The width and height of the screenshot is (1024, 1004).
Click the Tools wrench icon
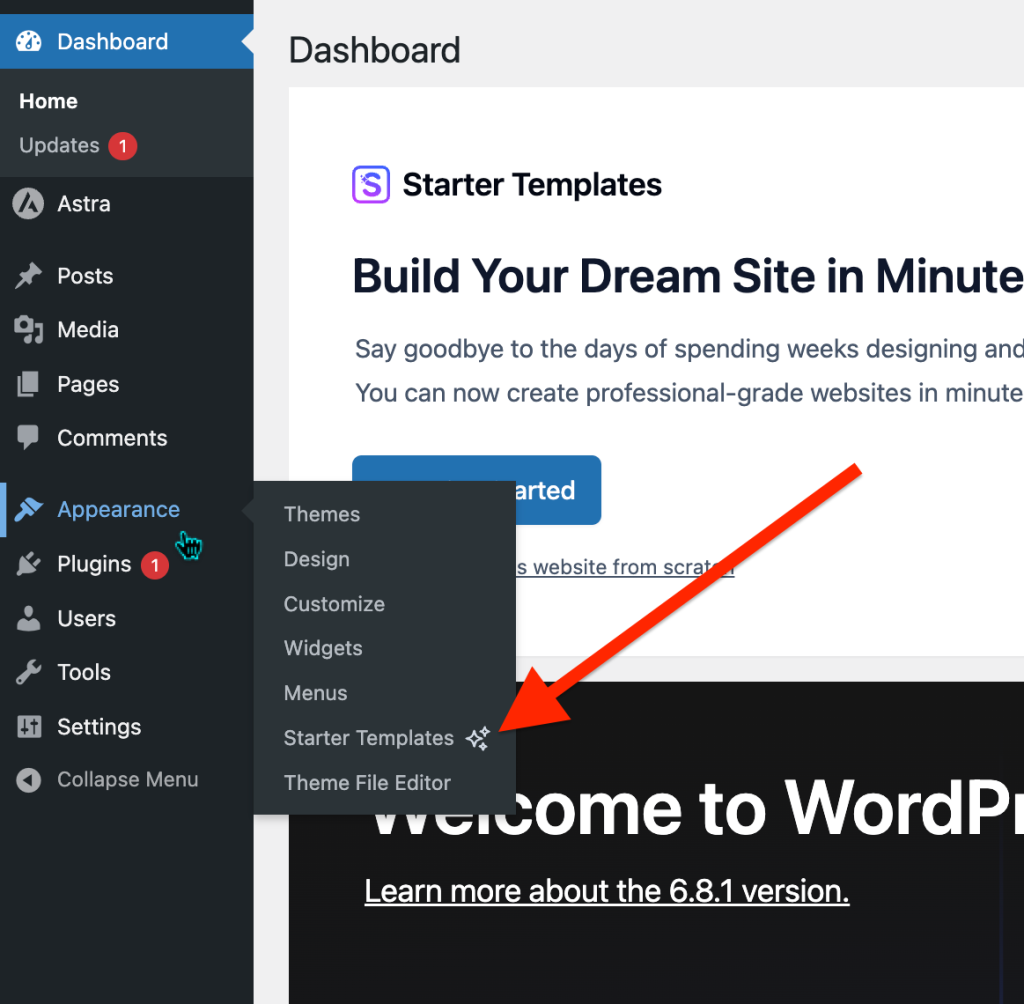[28, 673]
